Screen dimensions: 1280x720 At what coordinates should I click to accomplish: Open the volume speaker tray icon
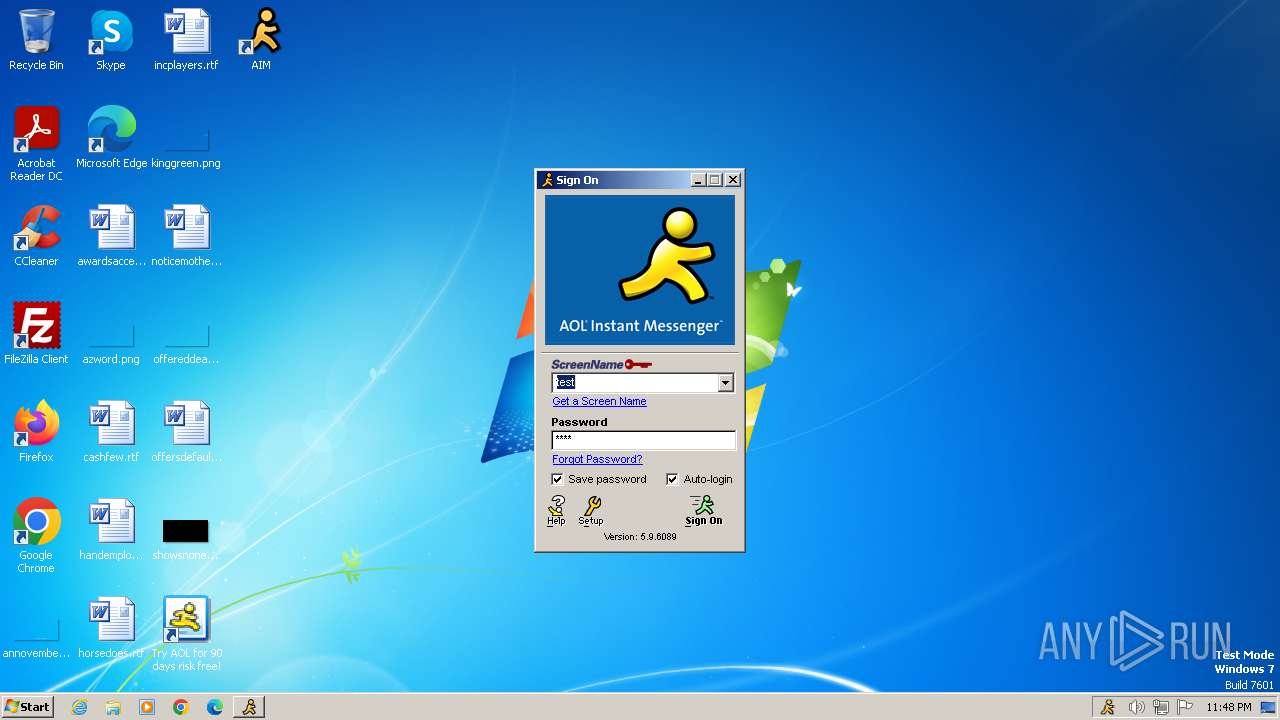[1136, 707]
